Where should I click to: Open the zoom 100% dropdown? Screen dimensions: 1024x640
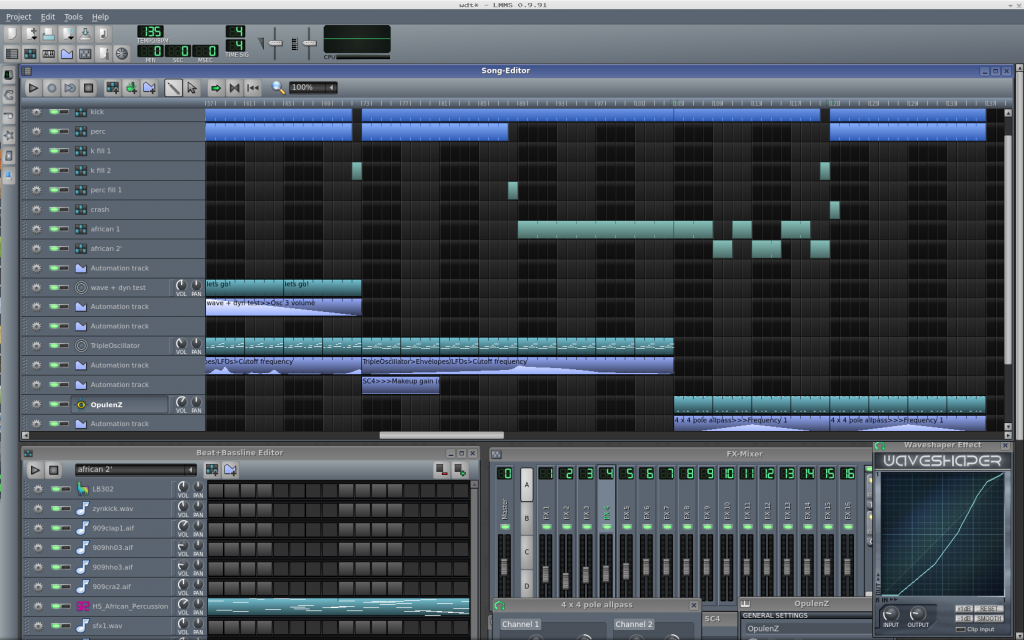(313, 88)
